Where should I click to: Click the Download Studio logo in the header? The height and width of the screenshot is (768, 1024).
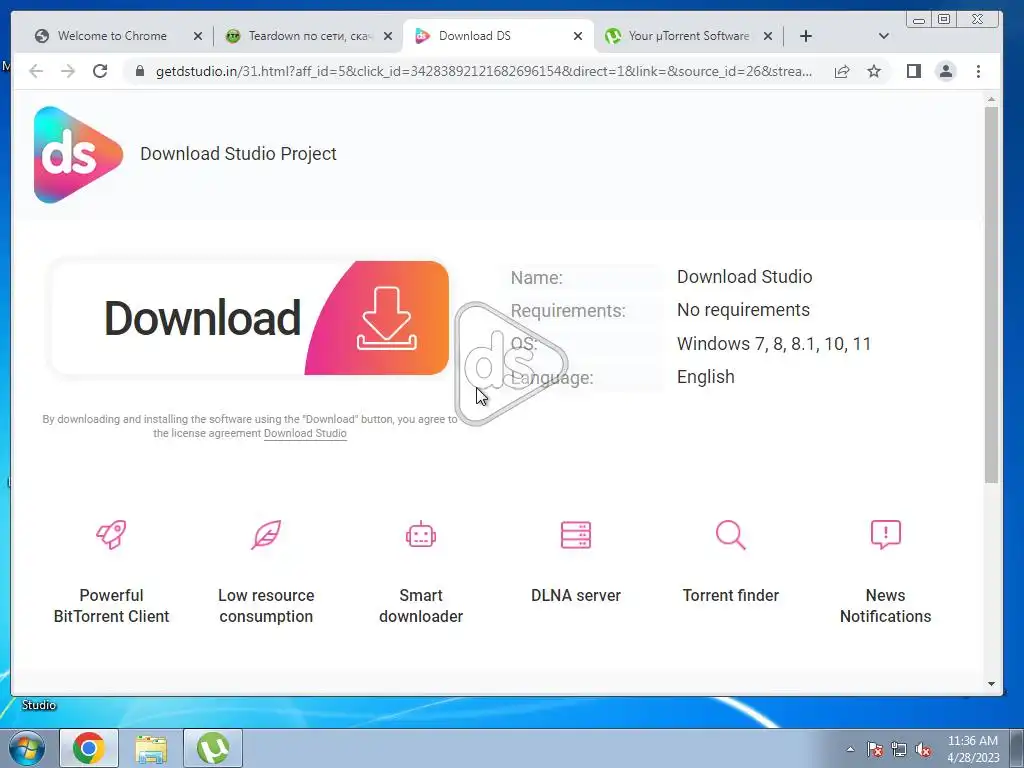pyautogui.click(x=78, y=155)
